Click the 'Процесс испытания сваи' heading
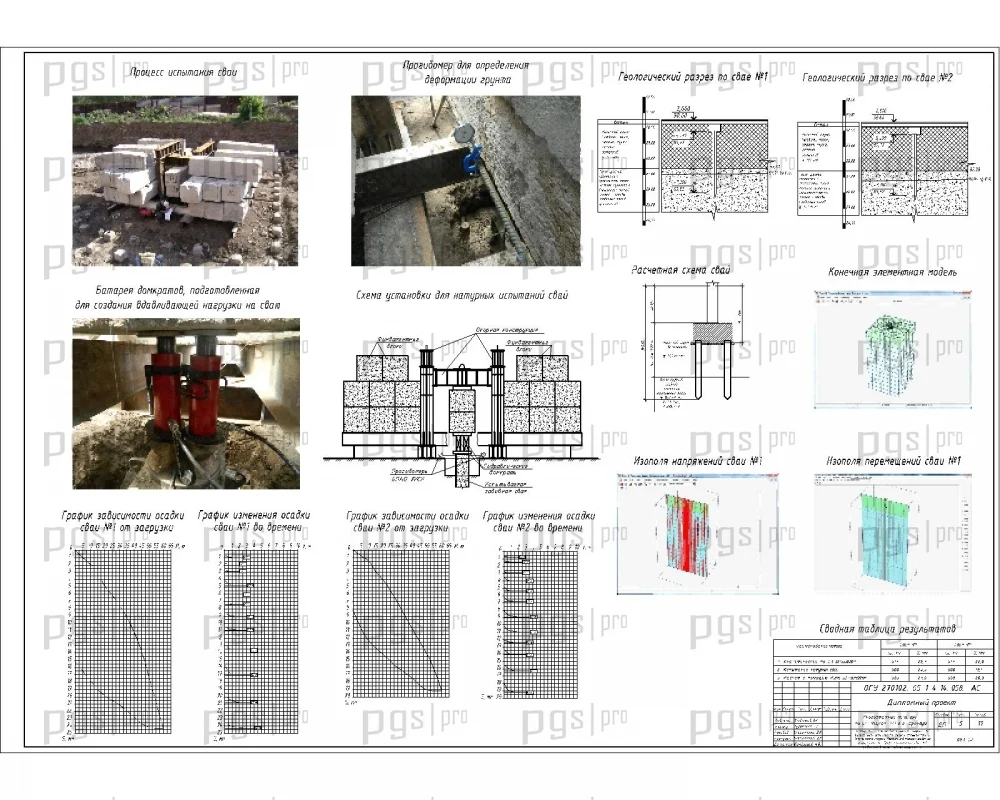Screen dimensions: 1000x800 [x=184, y=72]
